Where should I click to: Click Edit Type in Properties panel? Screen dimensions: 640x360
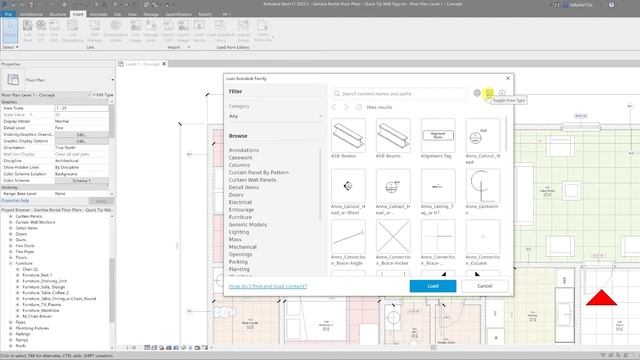(x=103, y=95)
